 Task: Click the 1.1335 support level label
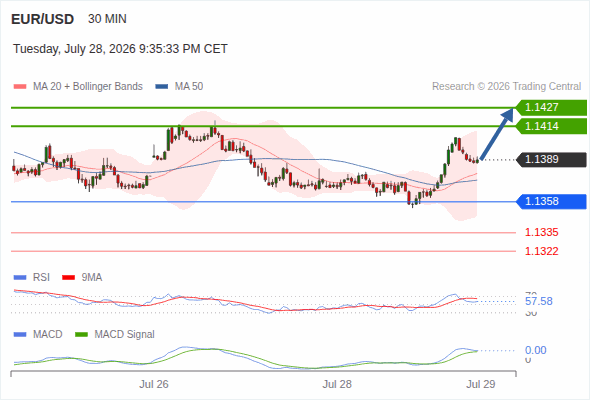point(541,233)
